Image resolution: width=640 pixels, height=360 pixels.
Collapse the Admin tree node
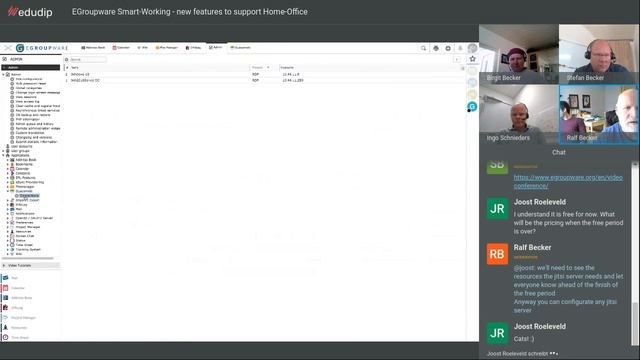coord(3,75)
